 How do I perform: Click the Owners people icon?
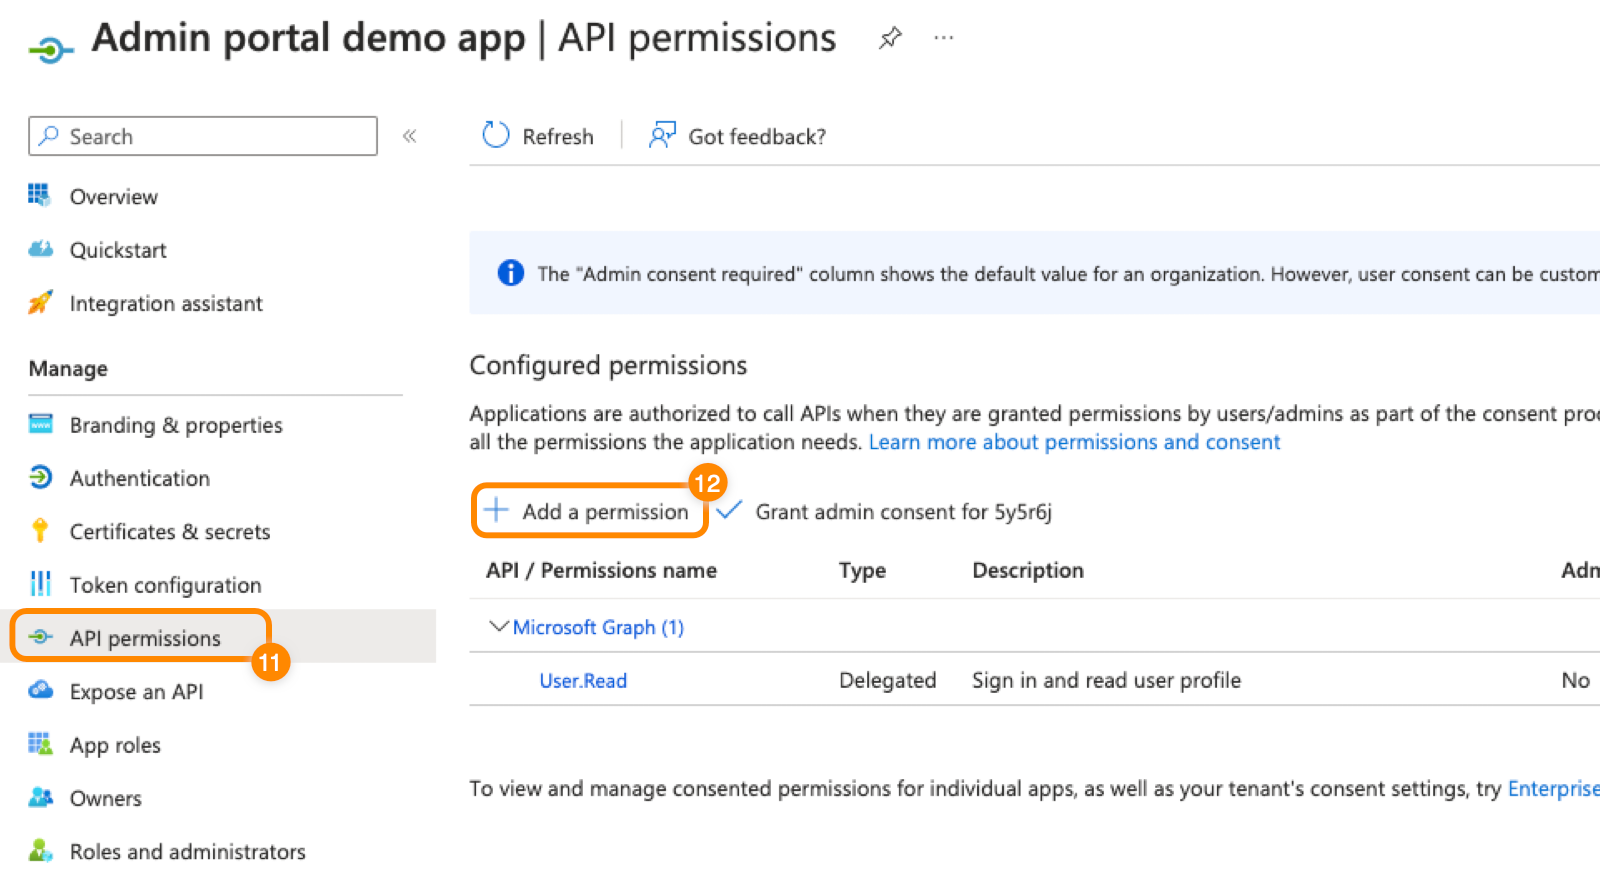40,797
